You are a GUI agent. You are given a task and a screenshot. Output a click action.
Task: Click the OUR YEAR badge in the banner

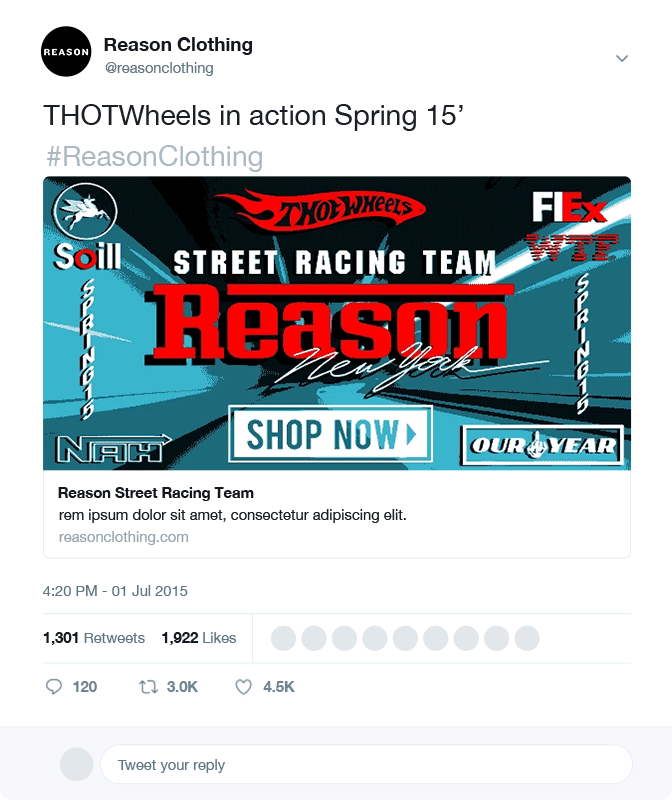point(542,445)
